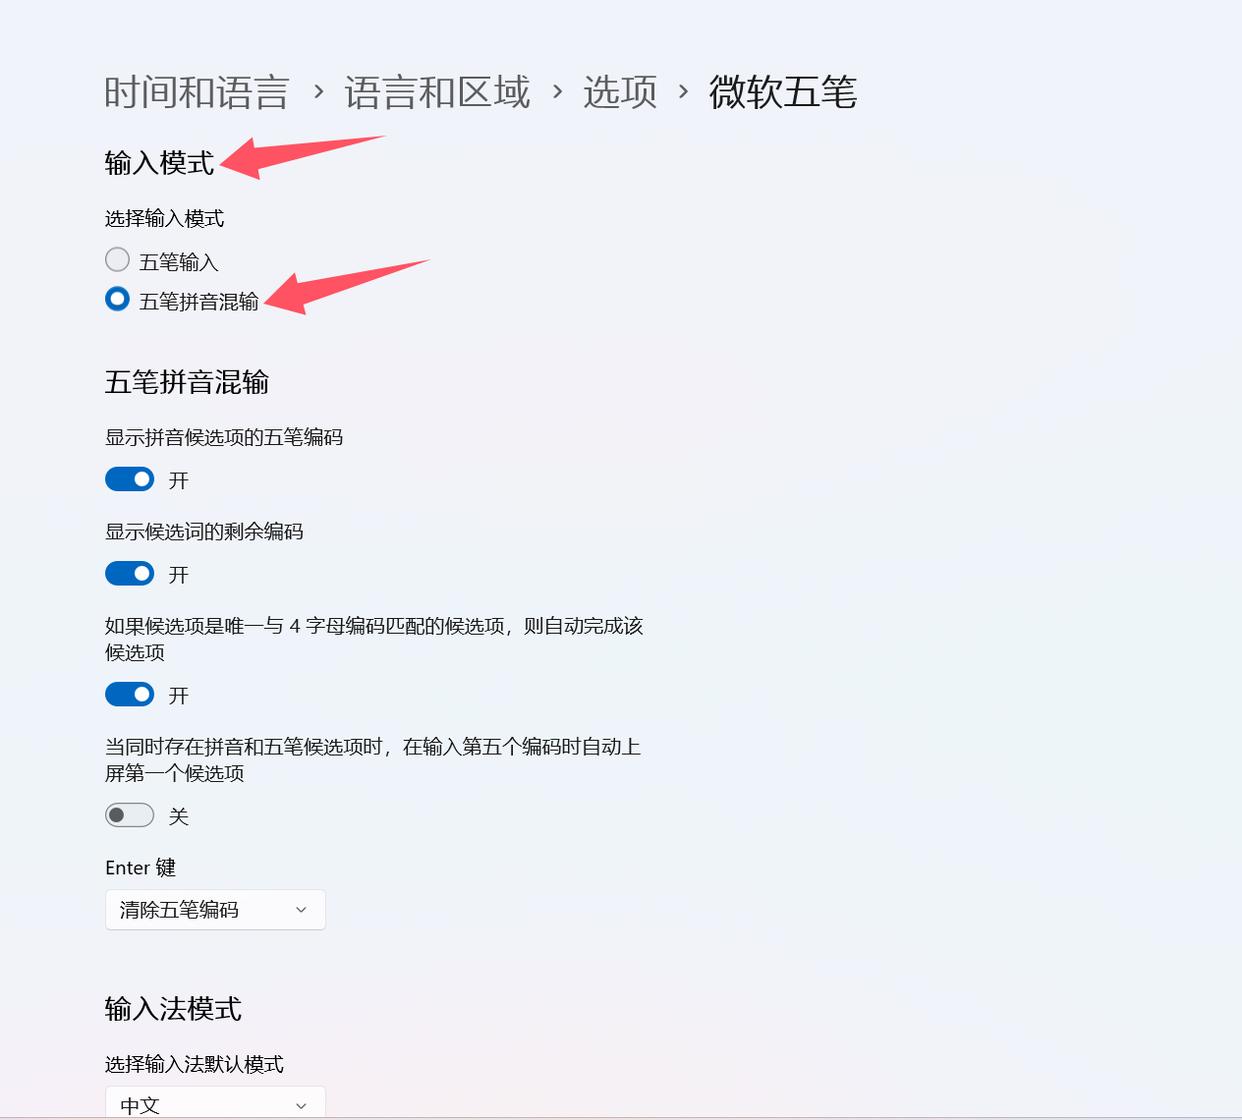This screenshot has height=1120, width=1242.
Task: Navigate back to 语言和区域 breadcrumb
Action: [437, 92]
